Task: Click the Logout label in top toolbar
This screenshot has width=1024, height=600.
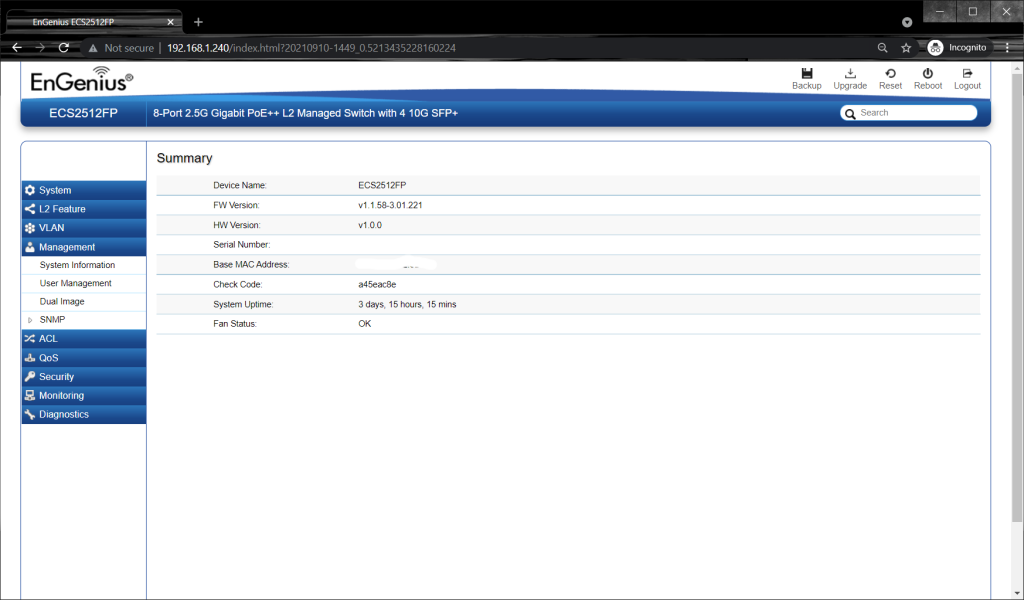Action: pyautogui.click(x=967, y=86)
